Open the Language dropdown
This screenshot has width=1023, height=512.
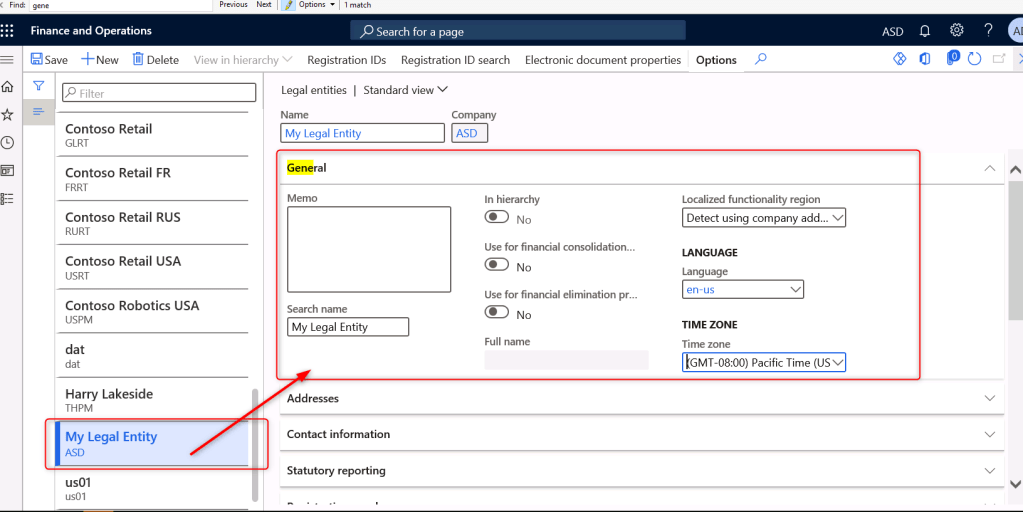pyautogui.click(x=743, y=290)
